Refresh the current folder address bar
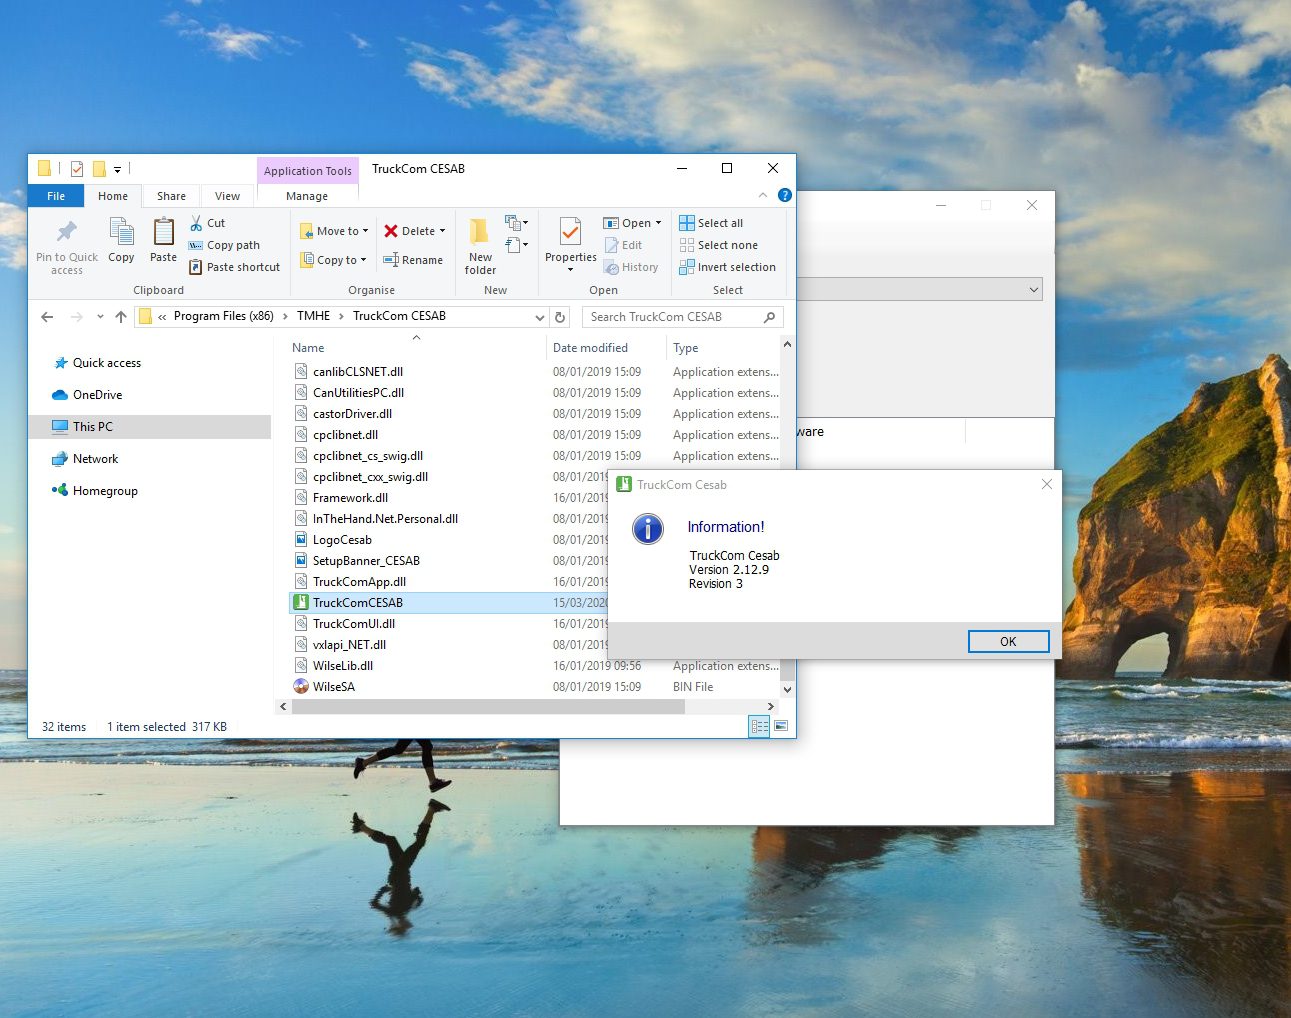The image size is (1291, 1018). [560, 317]
